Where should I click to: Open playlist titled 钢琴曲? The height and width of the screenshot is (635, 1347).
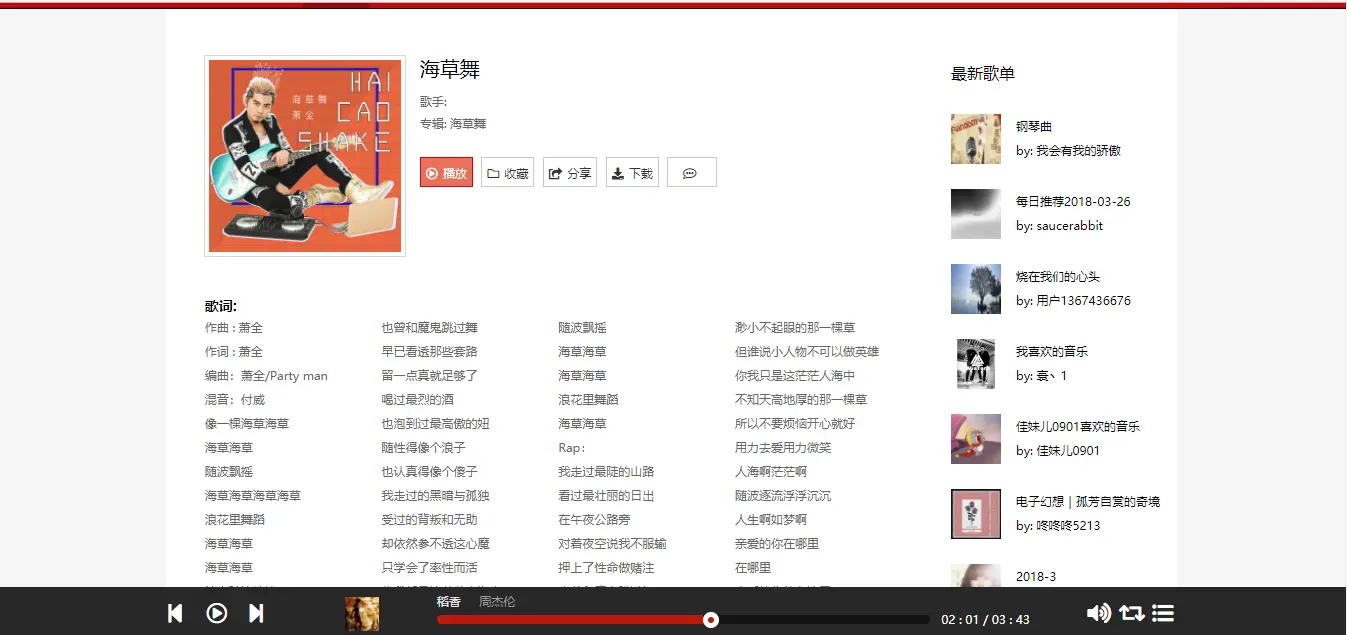[1034, 126]
